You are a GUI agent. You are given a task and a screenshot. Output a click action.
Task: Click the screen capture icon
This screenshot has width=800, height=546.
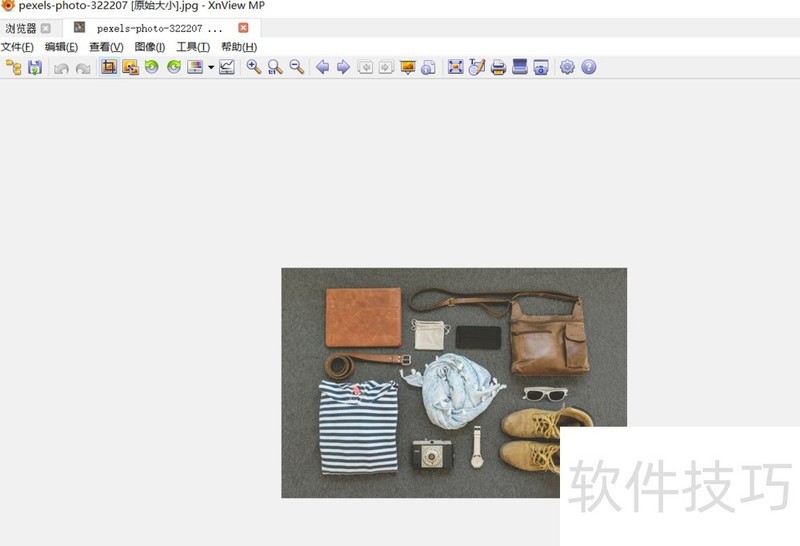(541, 67)
